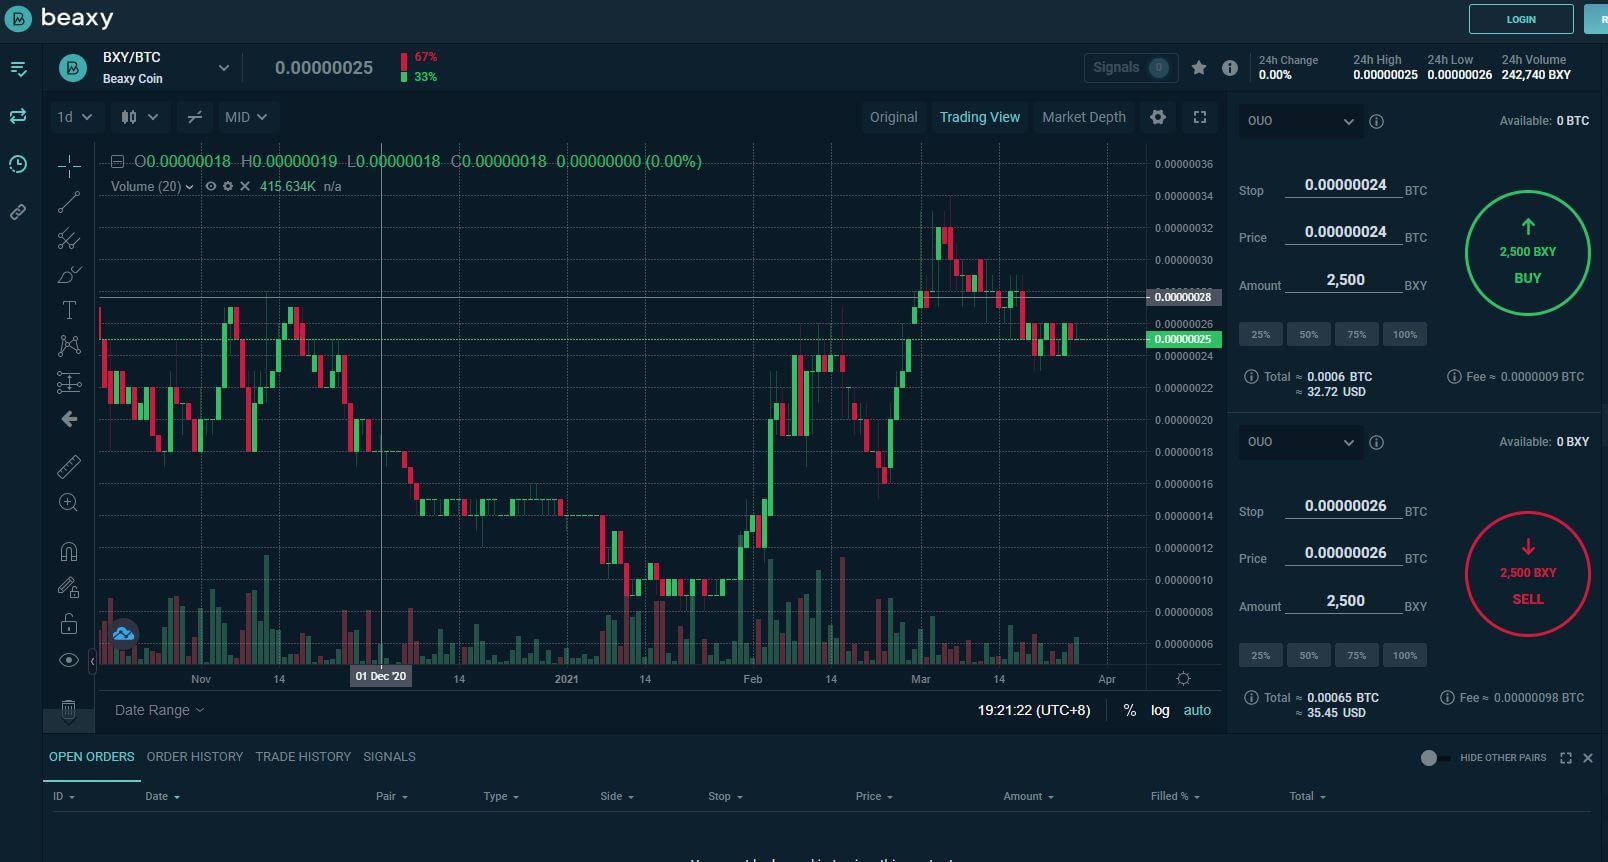
Task: Open the MID price dropdown
Action: tap(246, 117)
